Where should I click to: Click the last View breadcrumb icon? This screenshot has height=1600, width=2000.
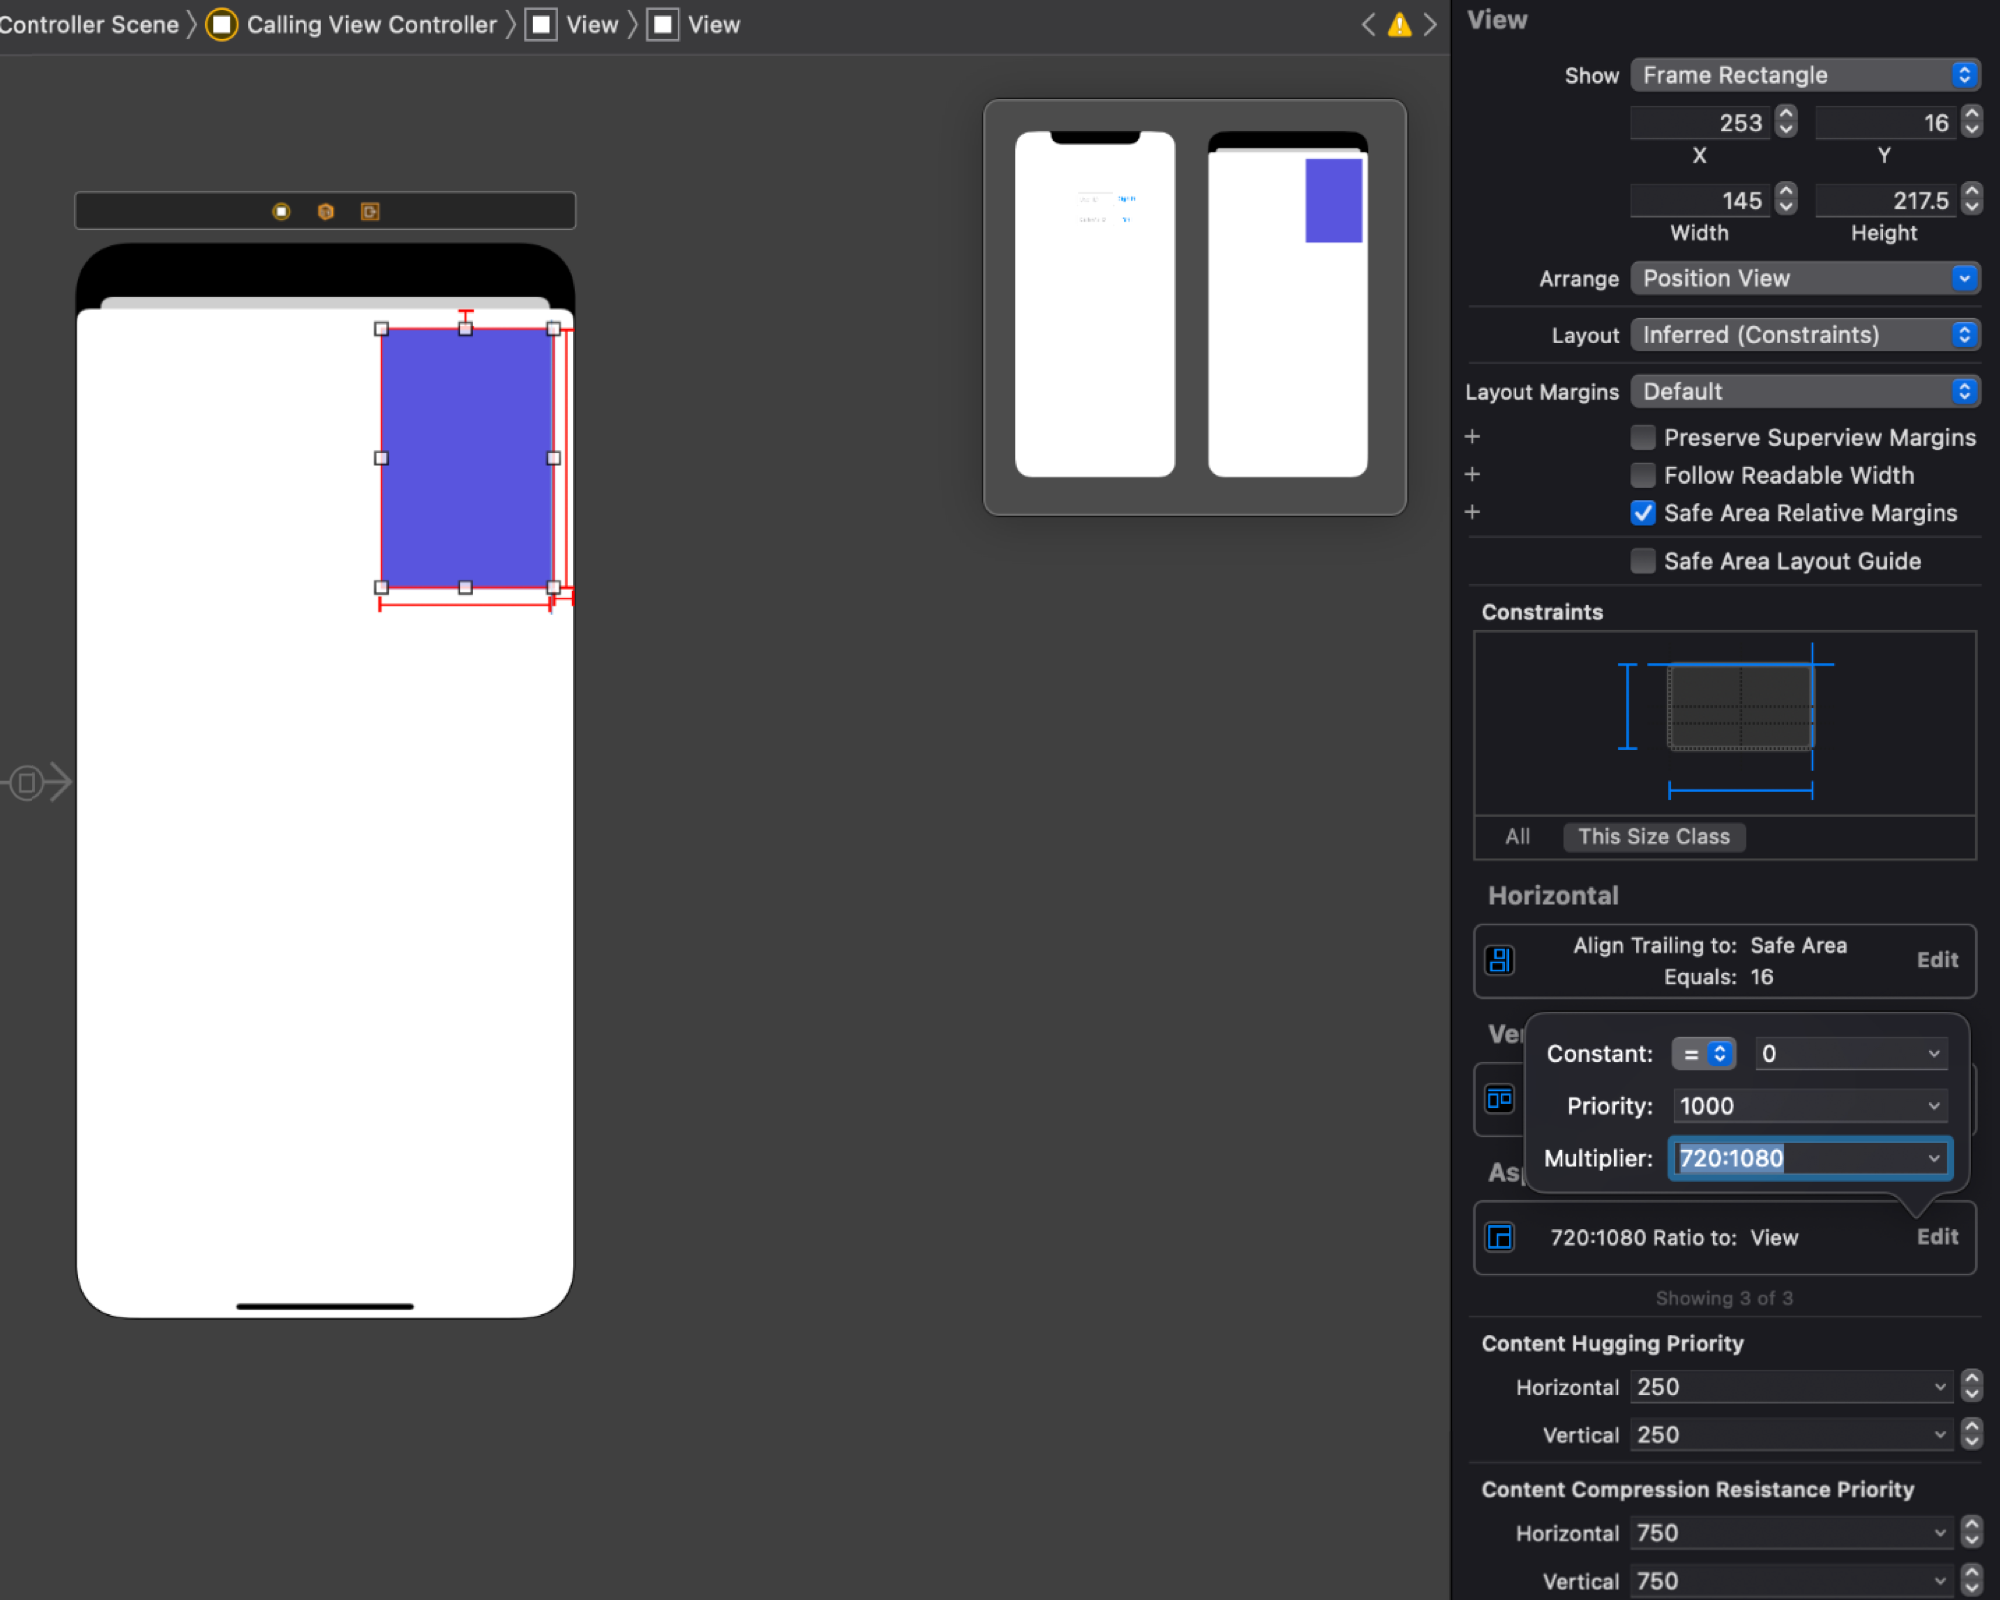pyautogui.click(x=662, y=24)
